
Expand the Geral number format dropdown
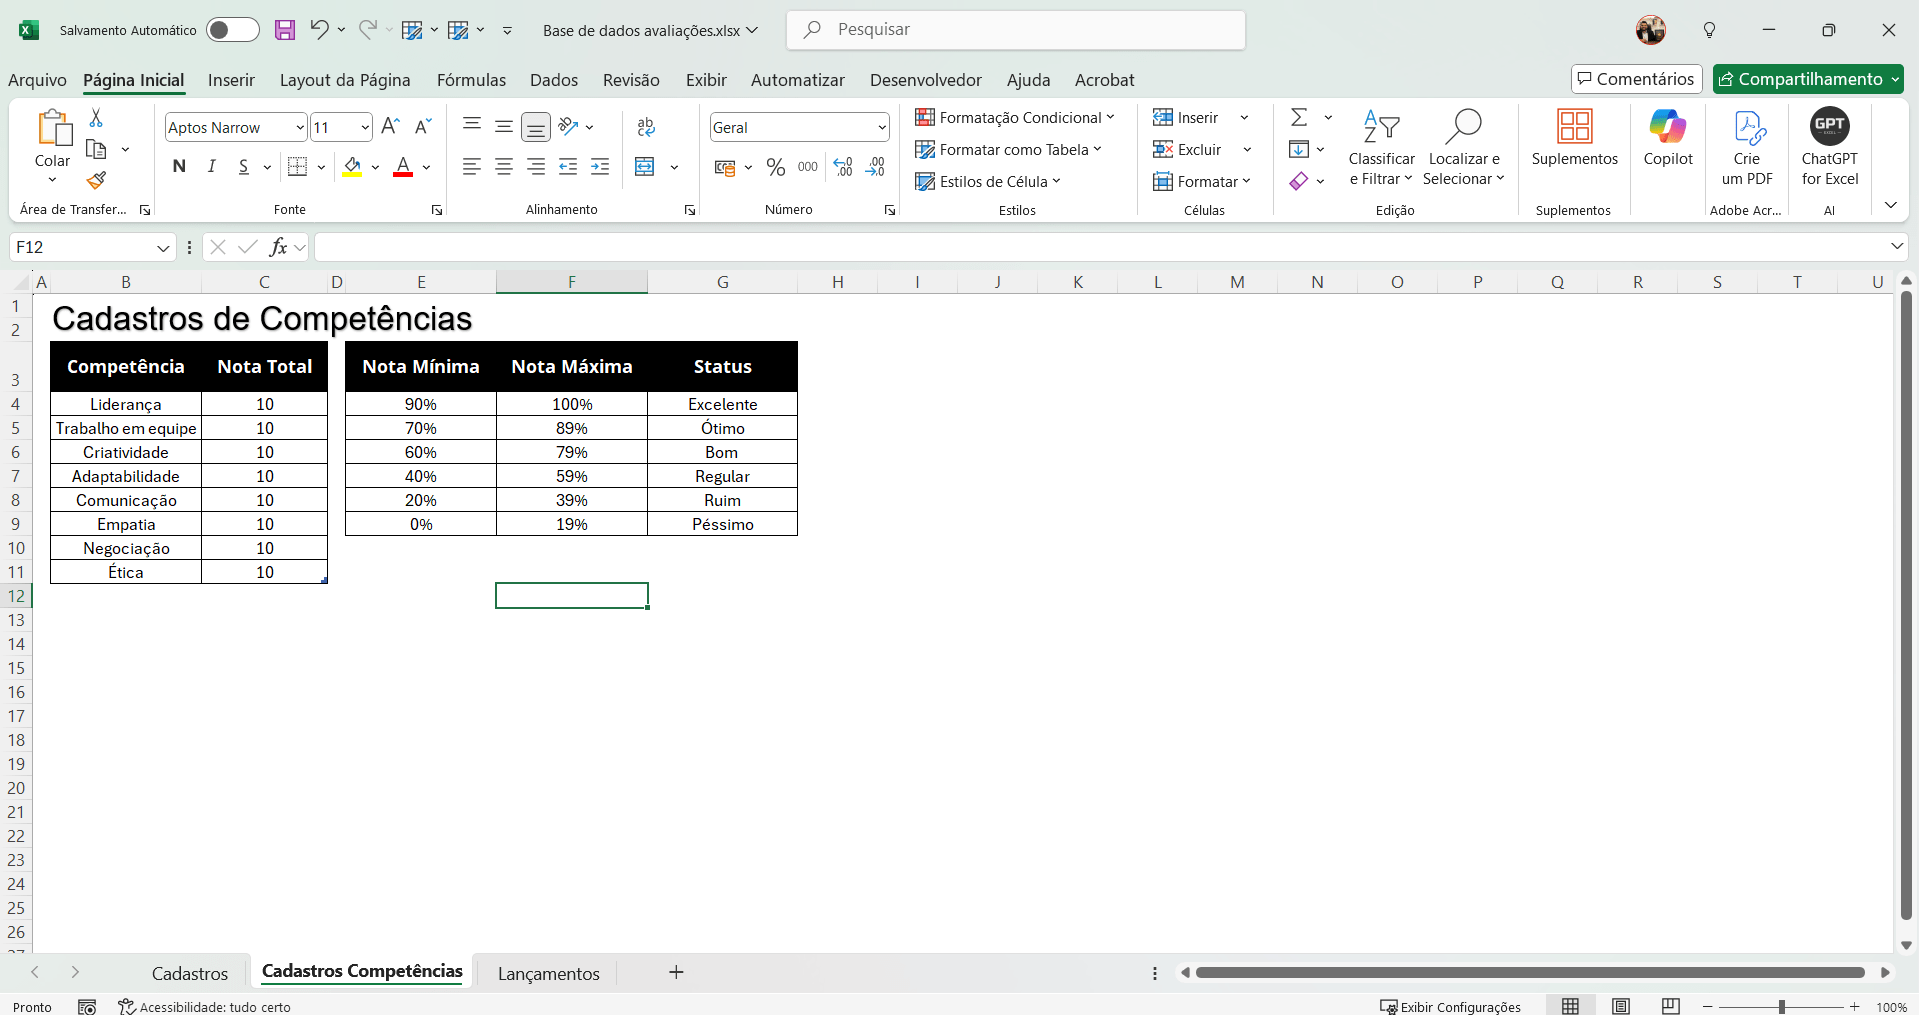[x=881, y=128]
